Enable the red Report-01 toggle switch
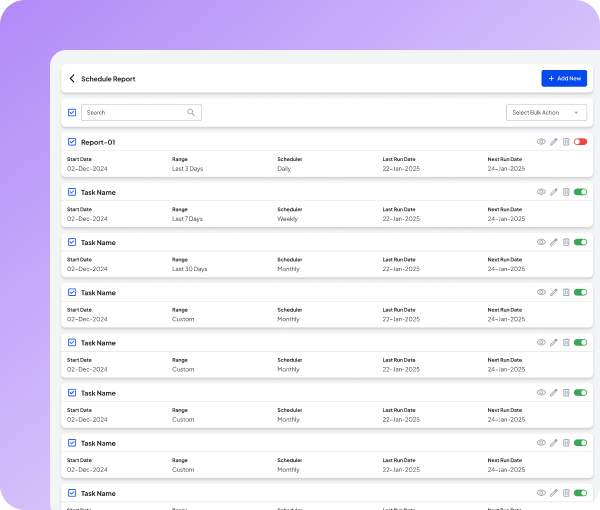Screen dimensions: 600x510 (x=580, y=142)
